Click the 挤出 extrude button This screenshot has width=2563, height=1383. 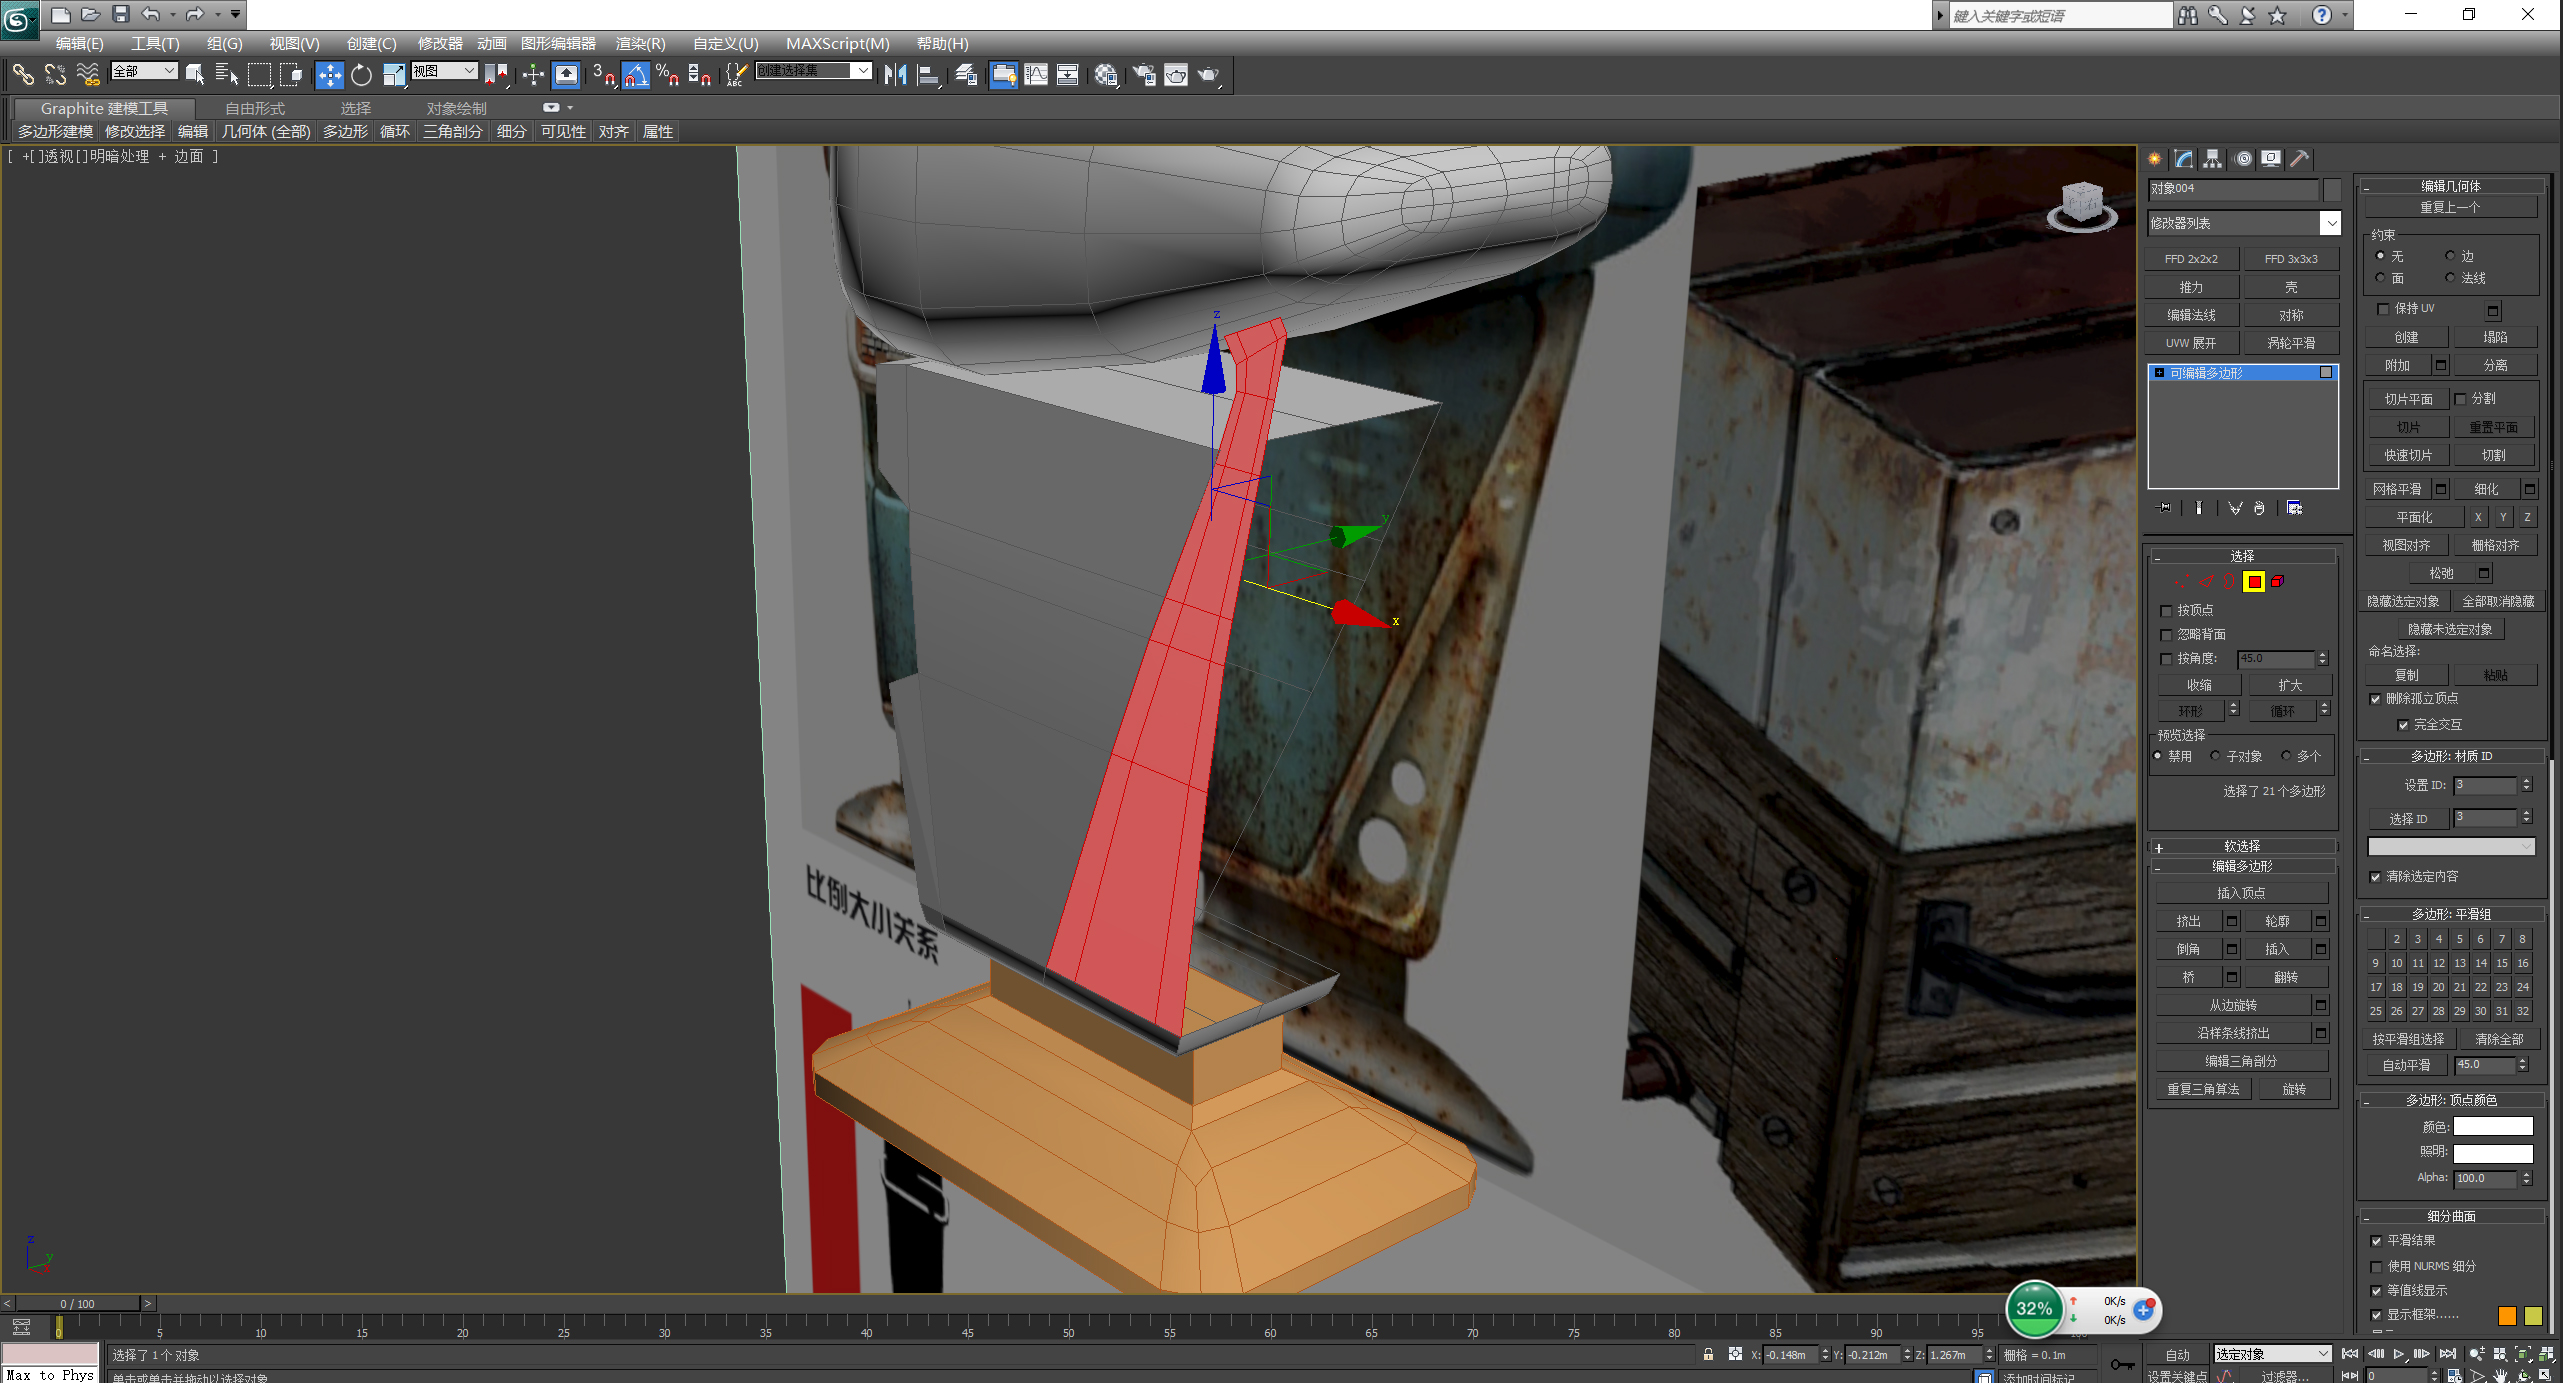click(x=2189, y=921)
